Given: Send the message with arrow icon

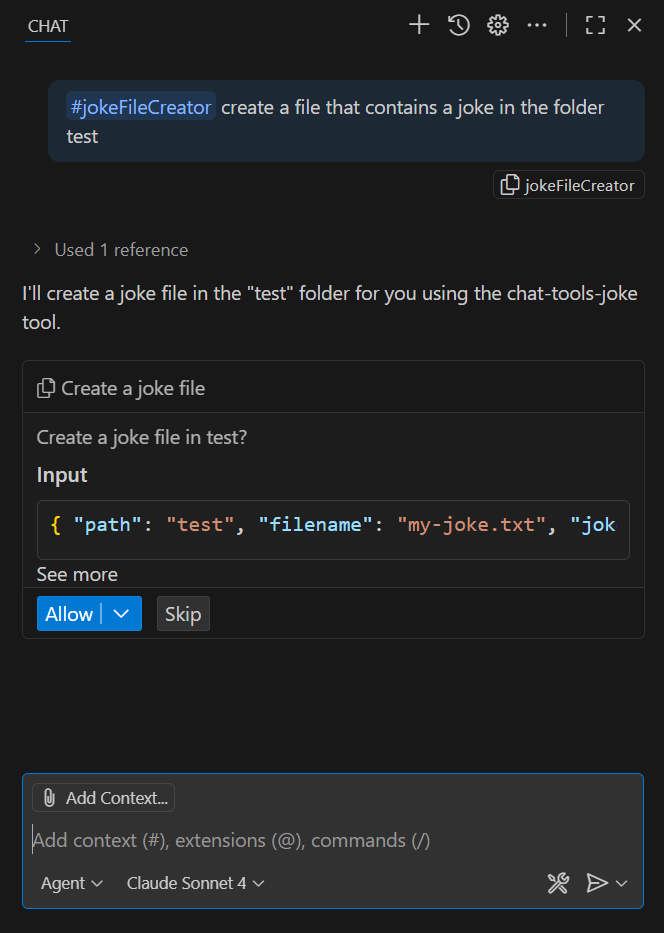Looking at the screenshot, I should [596, 883].
